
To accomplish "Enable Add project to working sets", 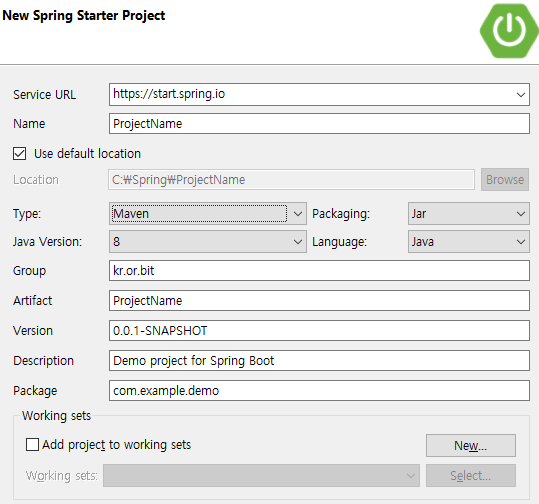I will coord(32,445).
